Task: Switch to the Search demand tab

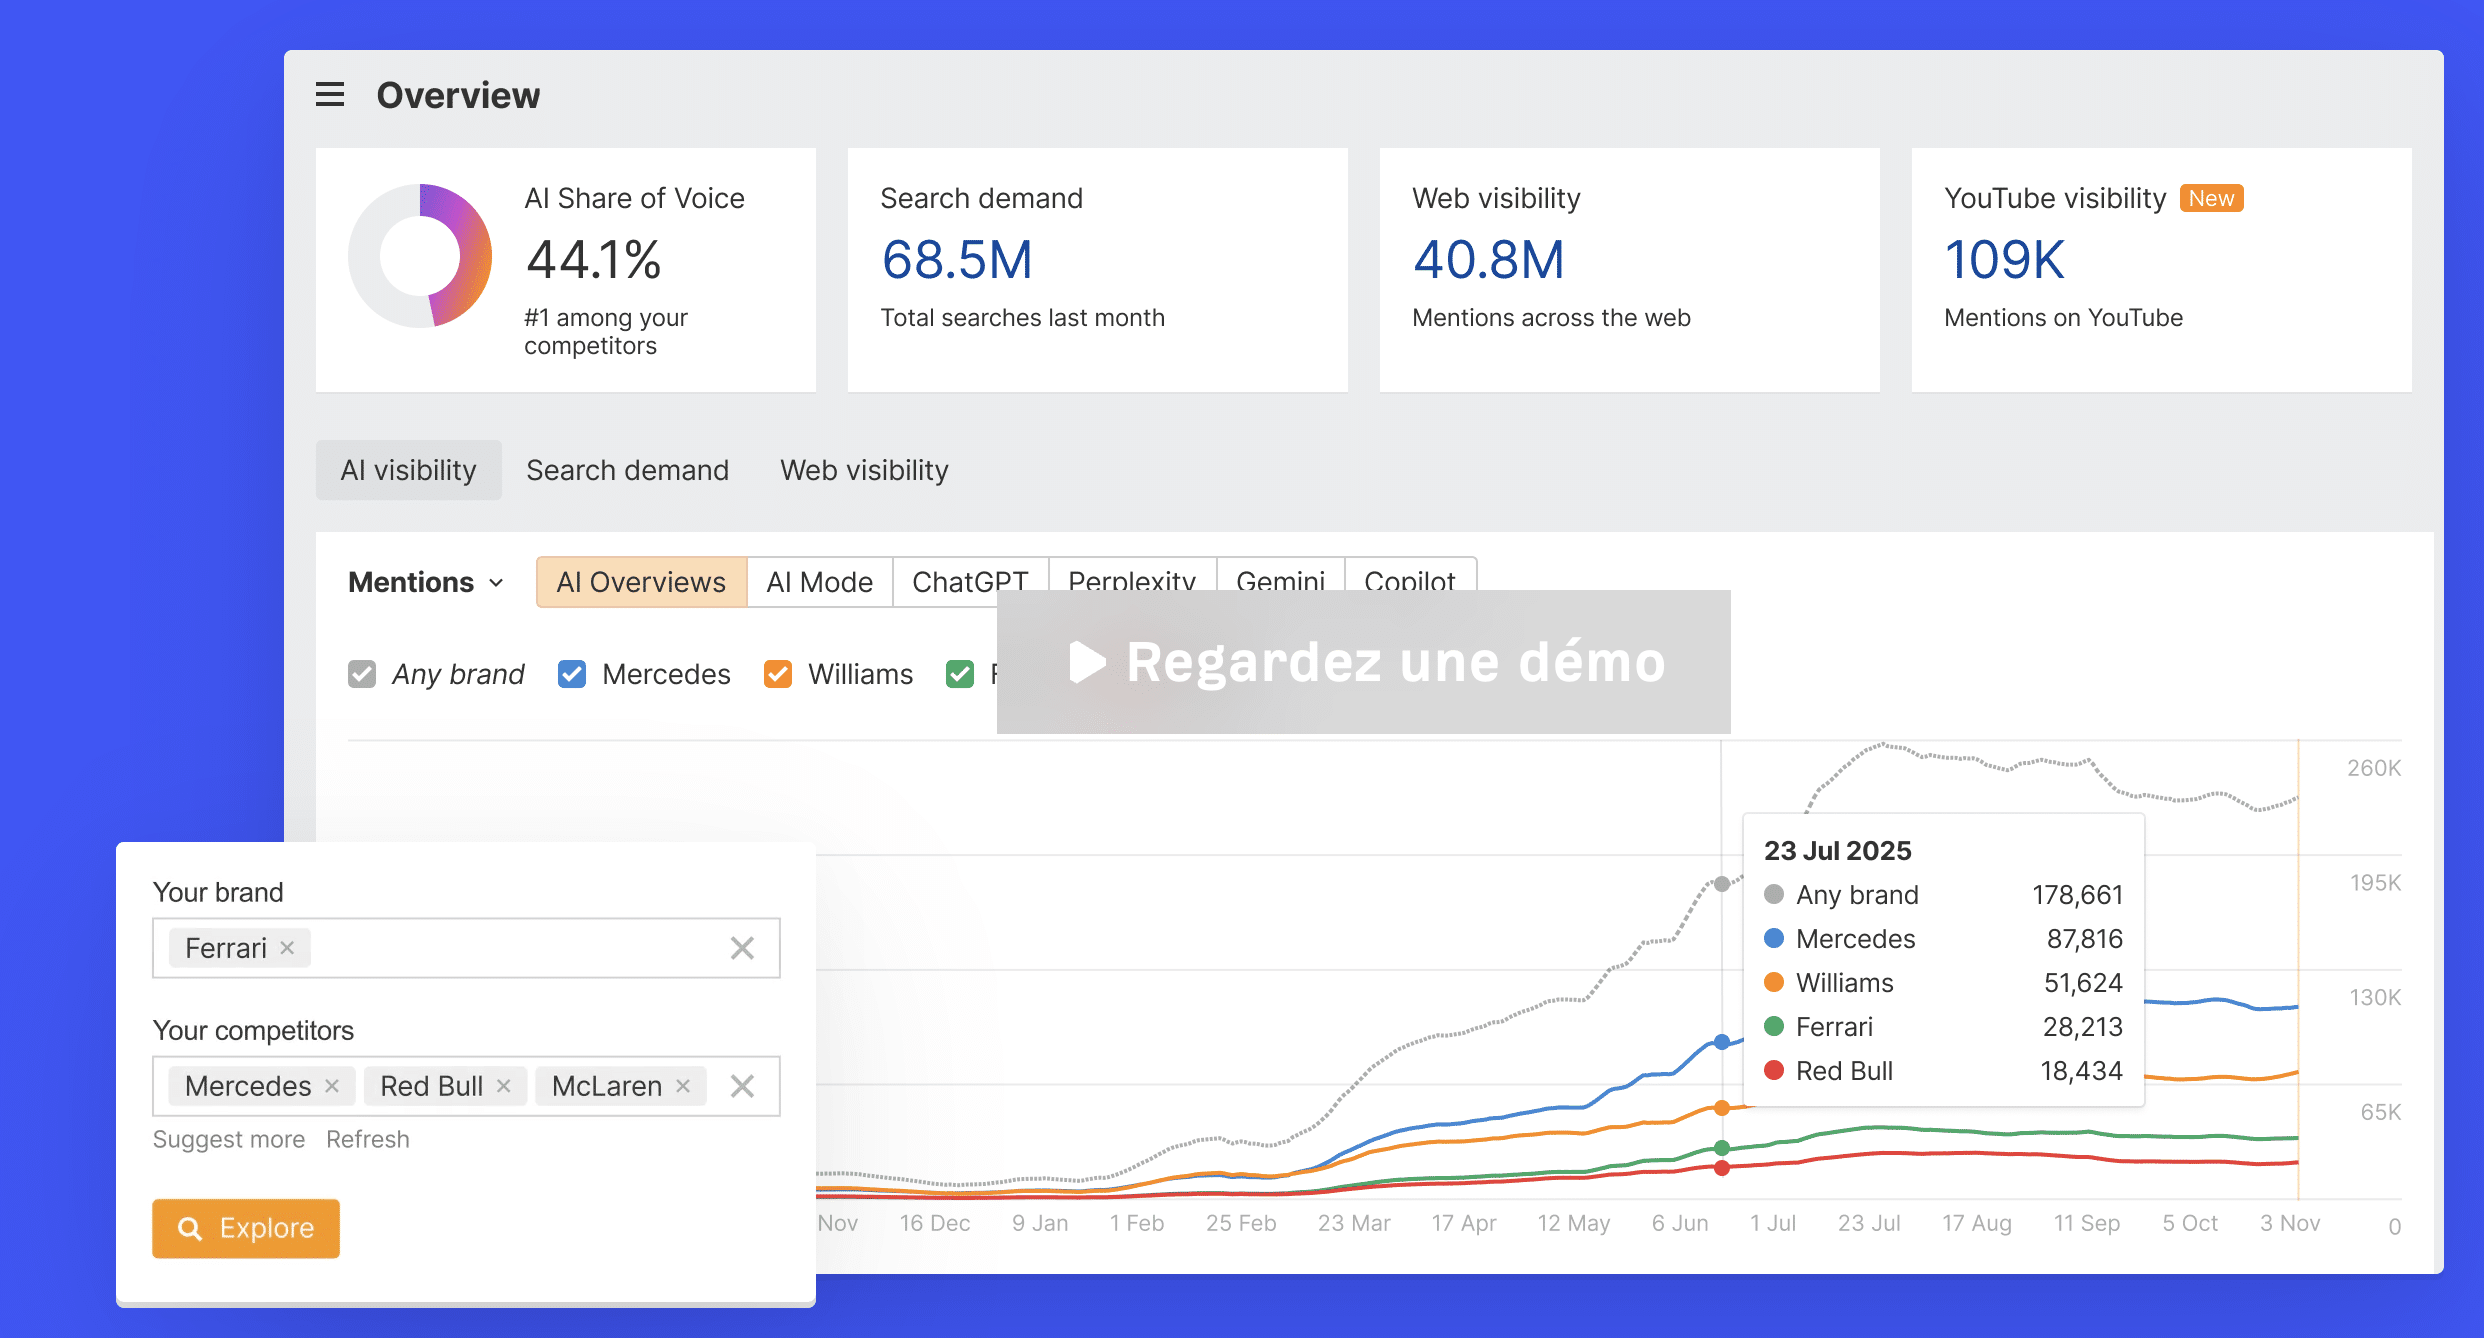Action: [627, 469]
